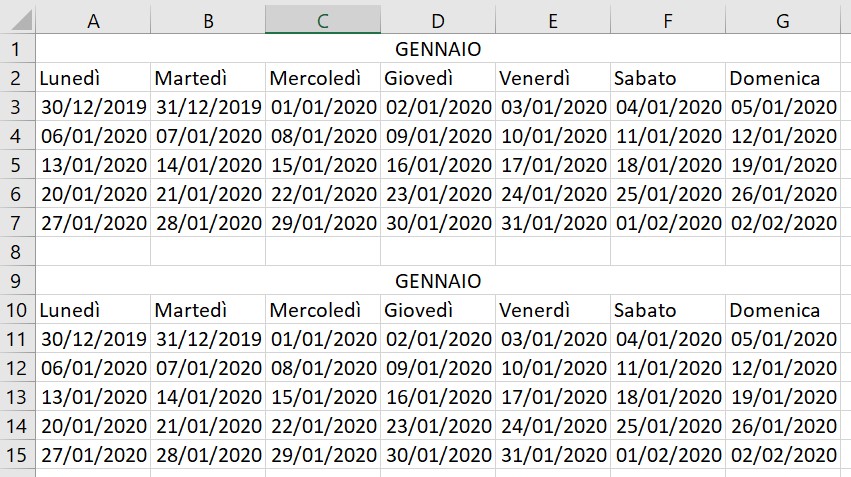Select the Sabato cell in row 10
The height and width of the screenshot is (477, 851).
(667, 310)
